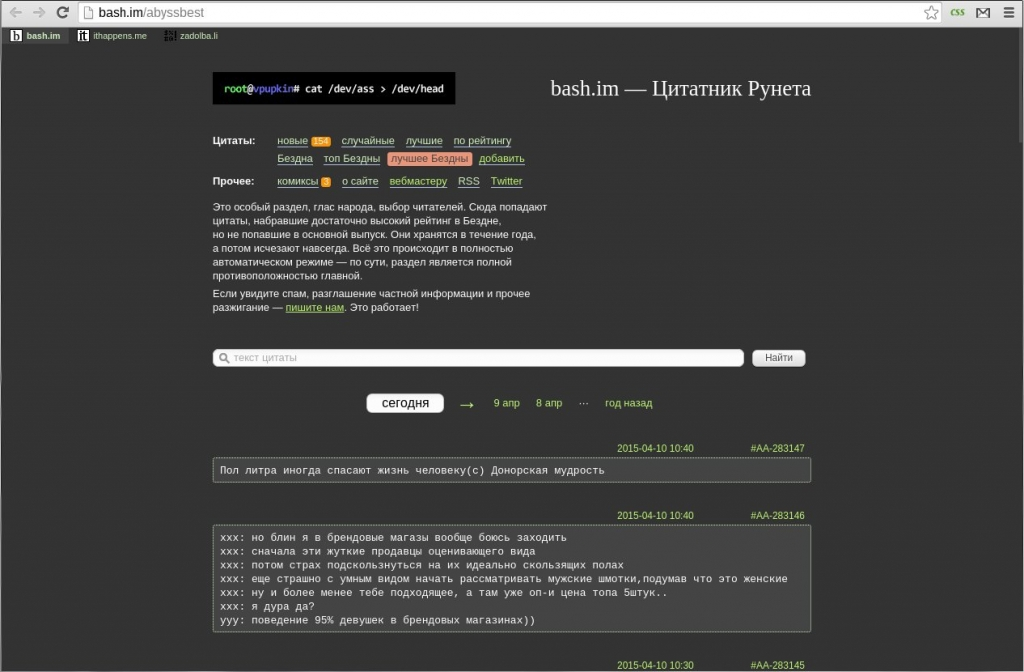Select the highlighted лучшее Бездны item
Image resolution: width=1024 pixels, height=672 pixels.
point(430,159)
